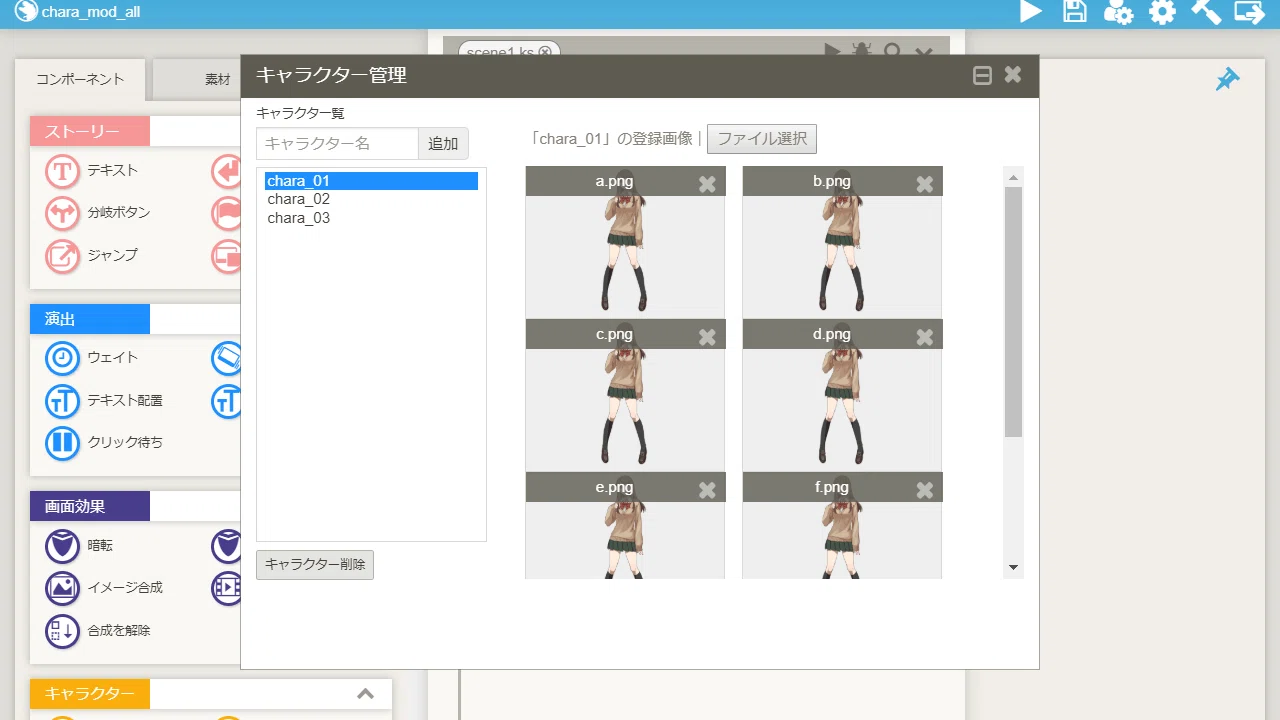Image resolution: width=1280 pixels, height=720 pixels.
Task: Close the scene1.ks tab
Action: pyautogui.click(x=545, y=52)
